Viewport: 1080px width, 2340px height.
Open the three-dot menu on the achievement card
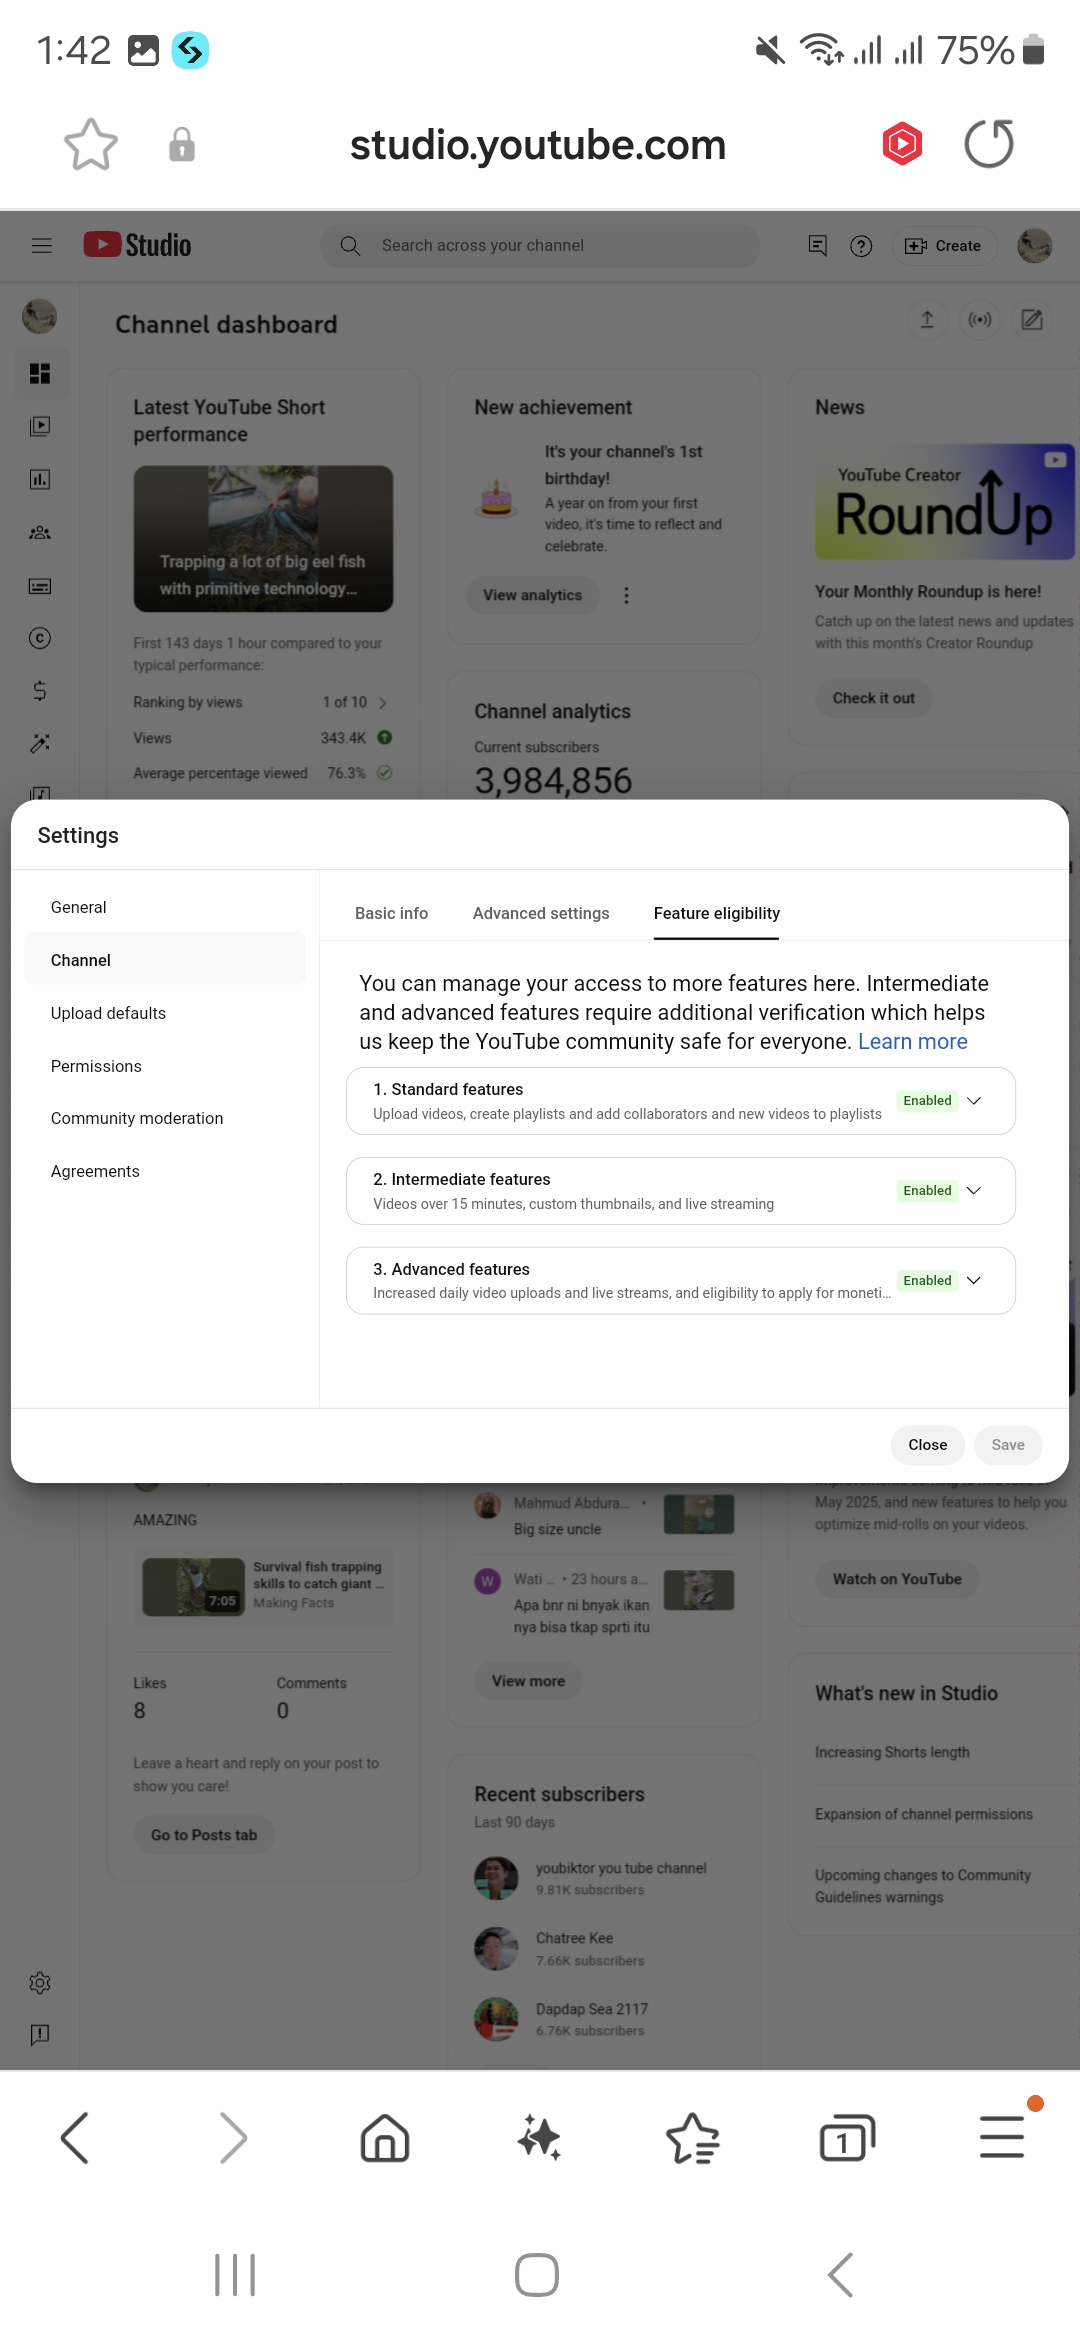627,595
